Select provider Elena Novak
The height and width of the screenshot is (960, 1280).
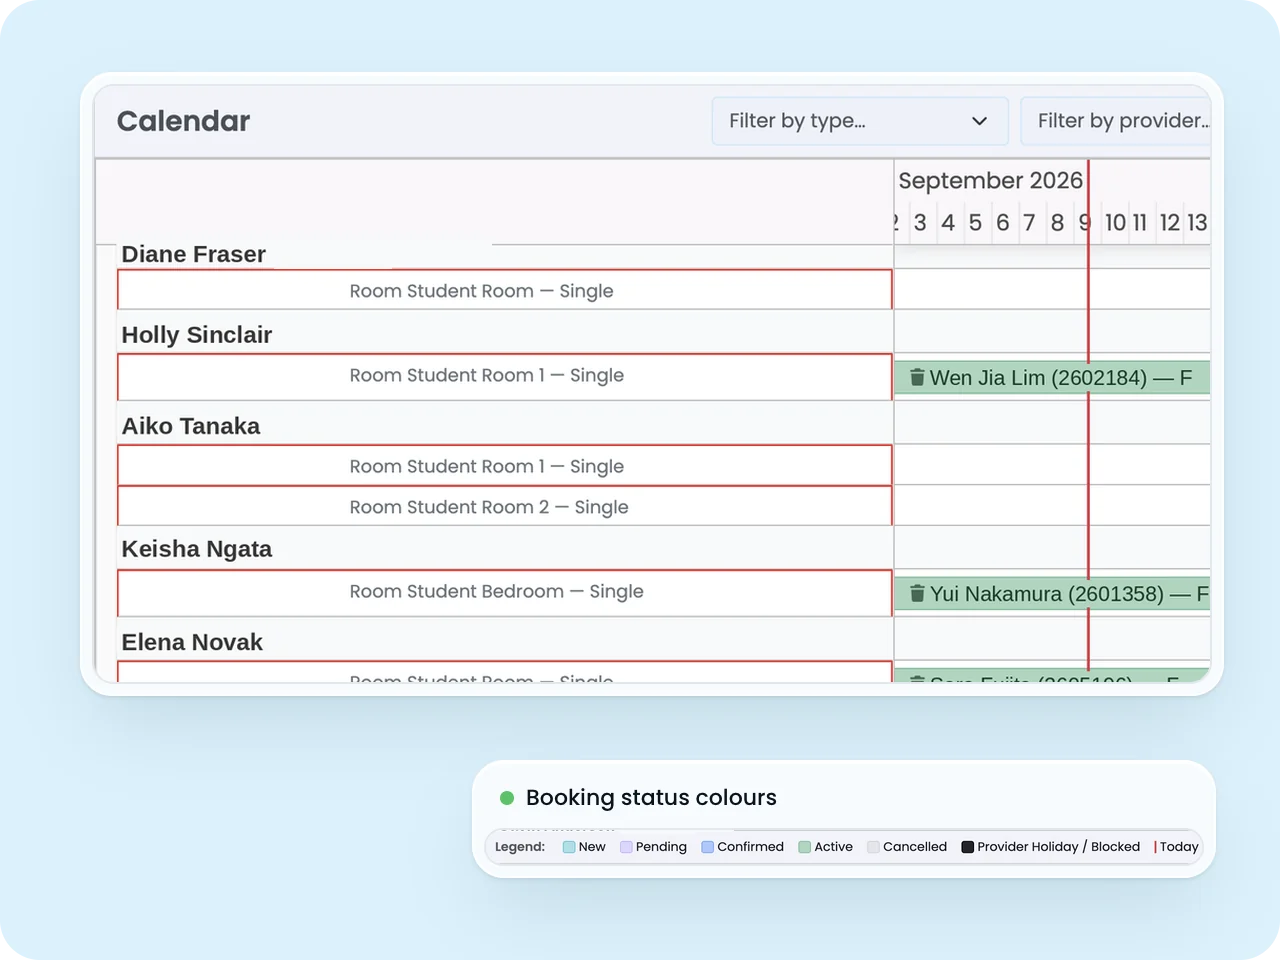pos(192,642)
